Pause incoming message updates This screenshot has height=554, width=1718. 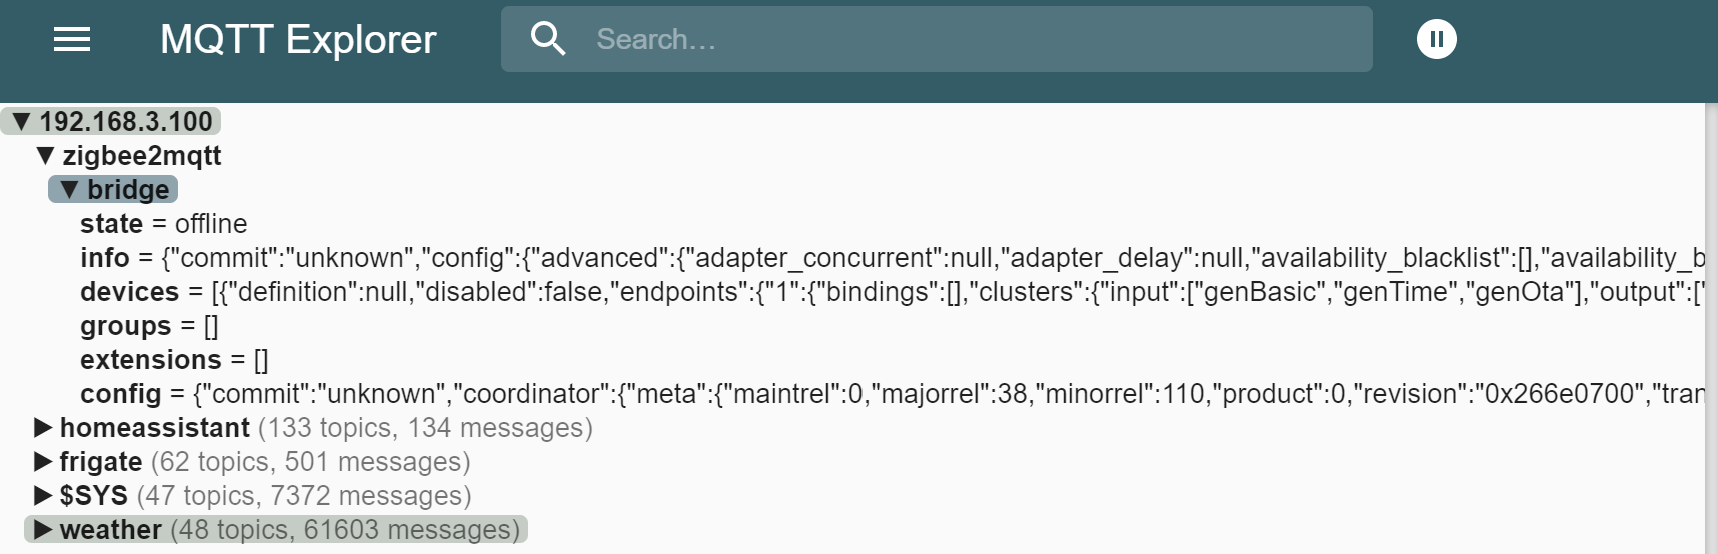click(x=1436, y=39)
